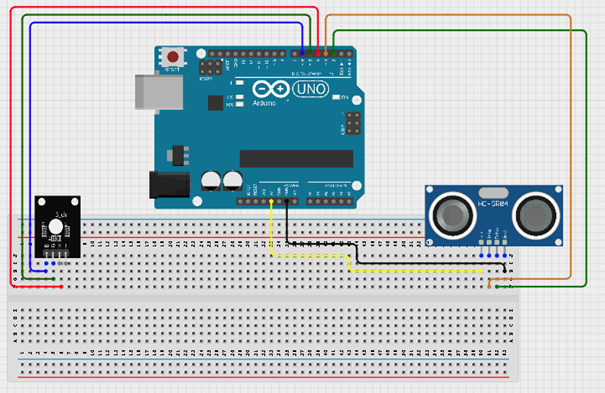Select the black DC power jack on Arduino
Image resolution: width=605 pixels, height=393 pixels.
169,185
